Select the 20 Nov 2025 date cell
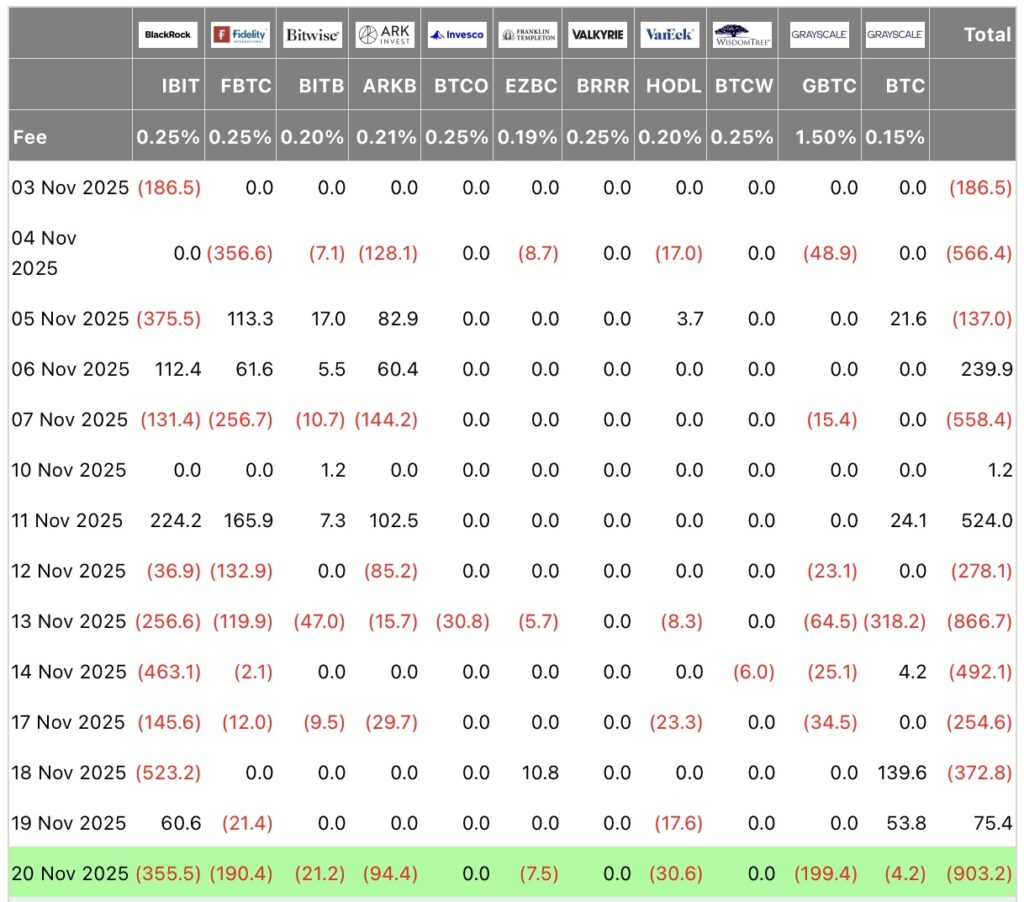 (69, 873)
